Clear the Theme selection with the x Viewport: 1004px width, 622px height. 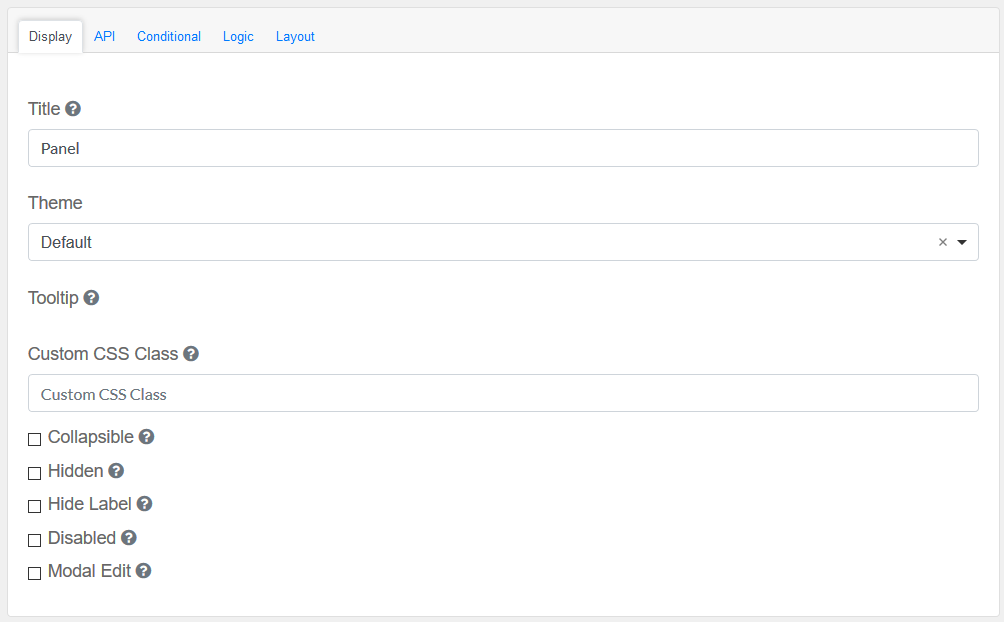click(x=942, y=242)
